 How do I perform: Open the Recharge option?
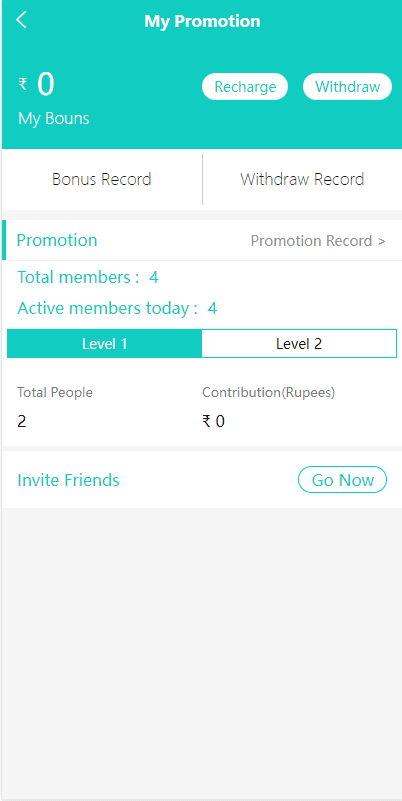245,87
